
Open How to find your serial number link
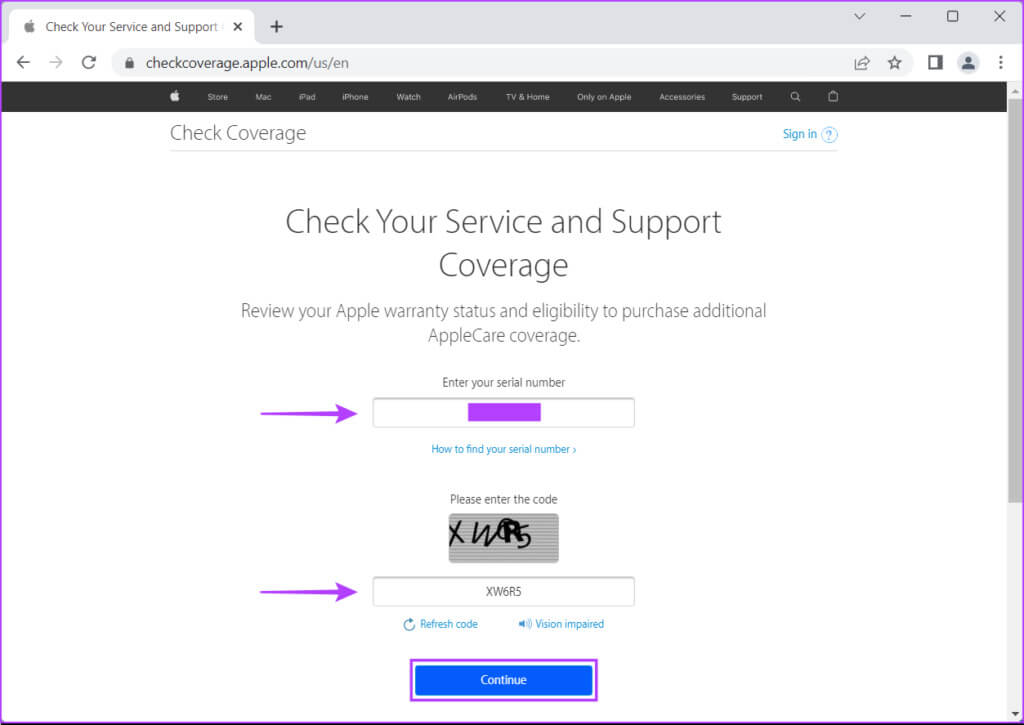point(504,449)
